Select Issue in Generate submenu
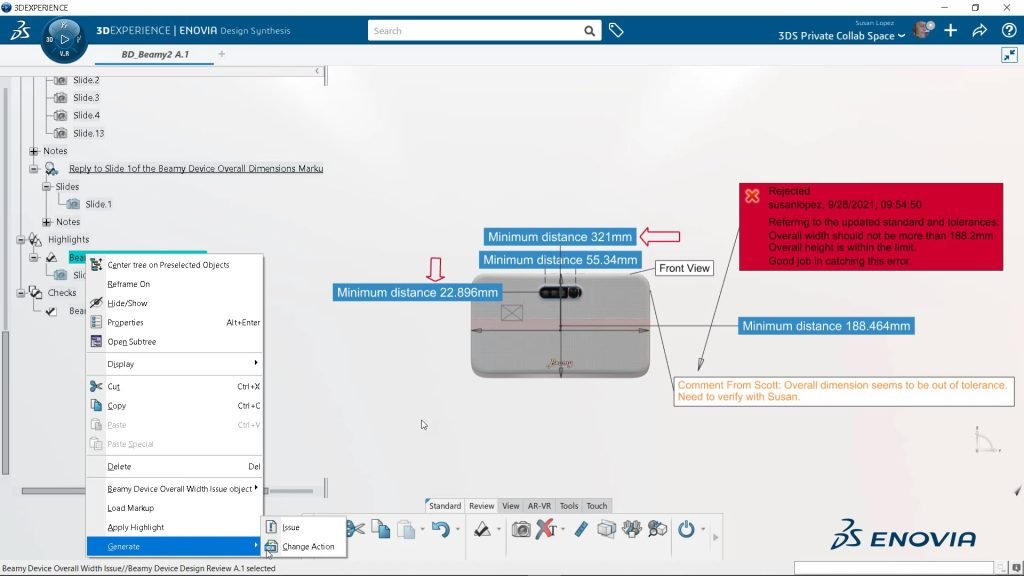Image resolution: width=1024 pixels, height=576 pixels. [304, 527]
